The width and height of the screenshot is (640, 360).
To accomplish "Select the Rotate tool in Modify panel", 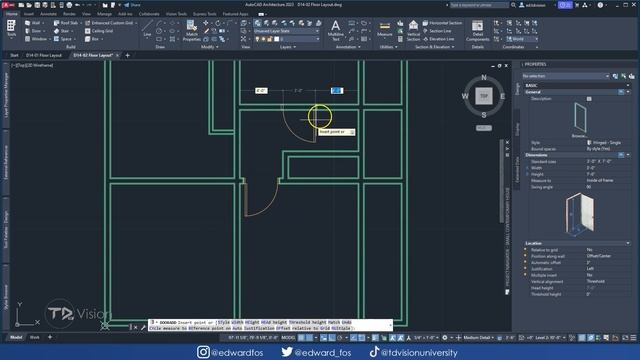I will click(x=218, y=23).
